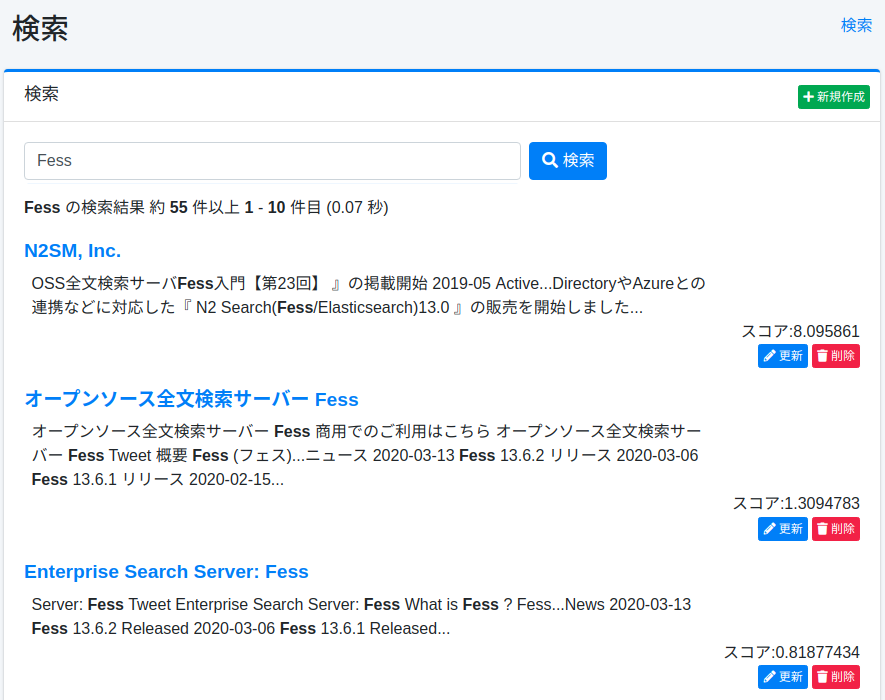The image size is (885, 700).
Task: Click the plus icon 新規作成 button
Action: pyautogui.click(x=833, y=97)
